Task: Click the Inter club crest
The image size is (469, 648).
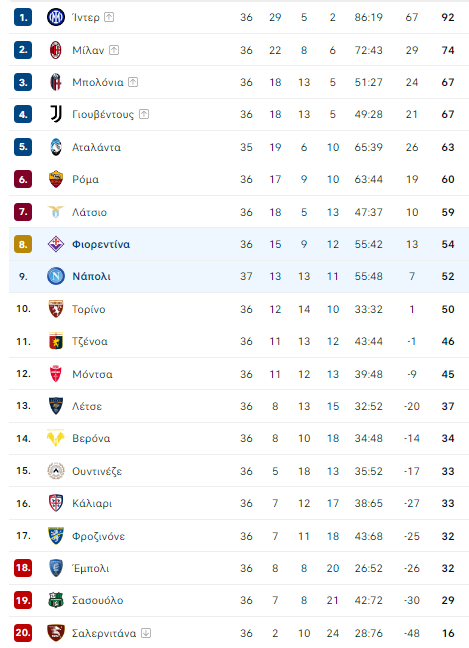Action: [56, 17]
